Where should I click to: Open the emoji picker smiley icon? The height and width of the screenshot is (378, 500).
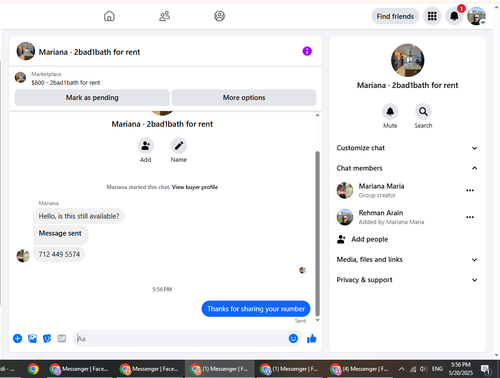click(293, 339)
